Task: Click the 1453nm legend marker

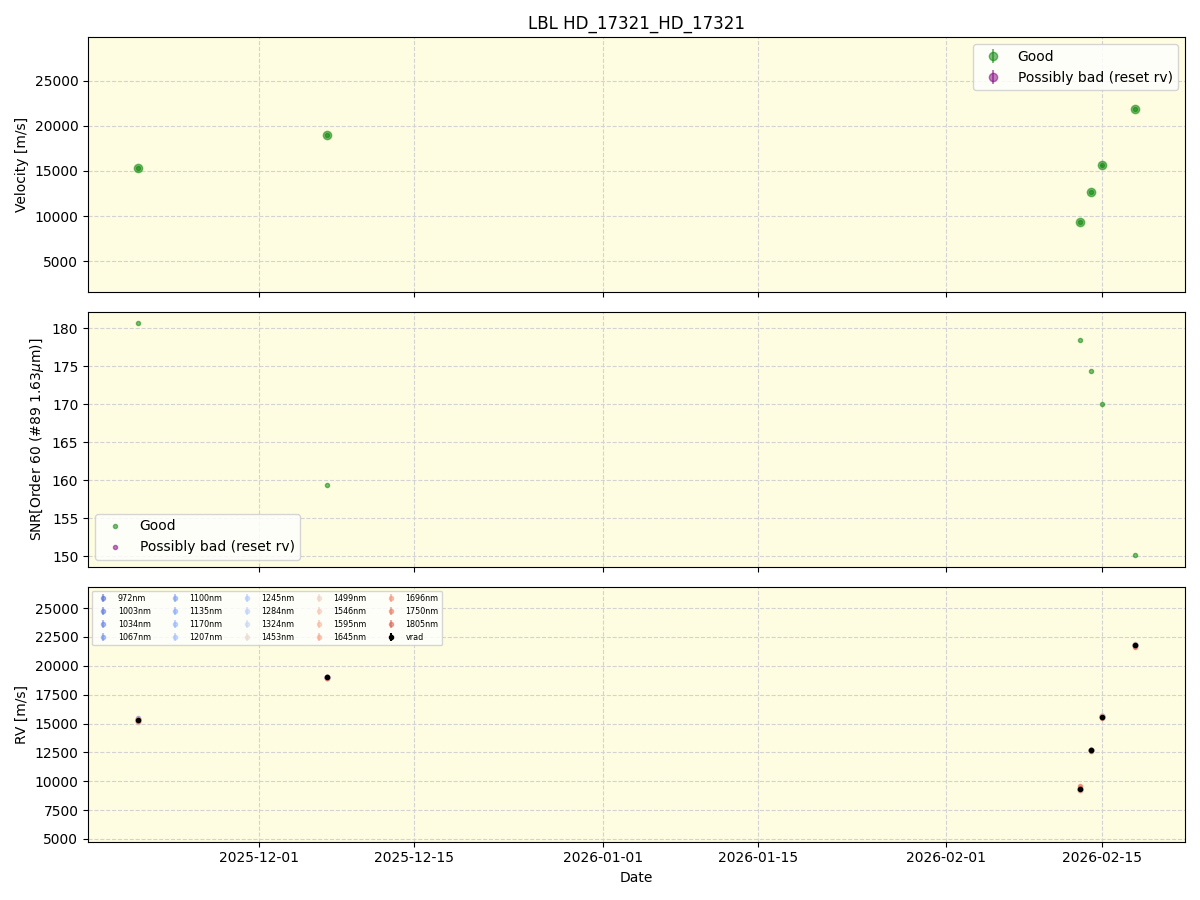Action: pyautogui.click(x=247, y=637)
